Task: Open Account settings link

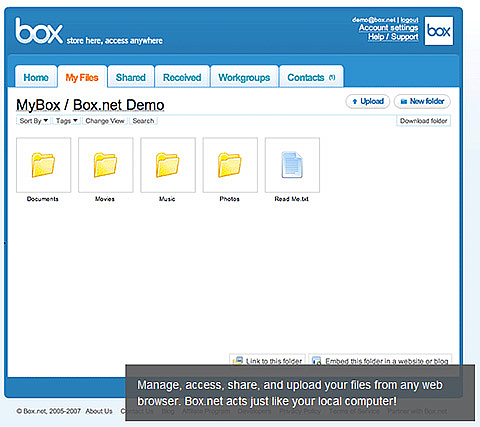Action: (389, 28)
